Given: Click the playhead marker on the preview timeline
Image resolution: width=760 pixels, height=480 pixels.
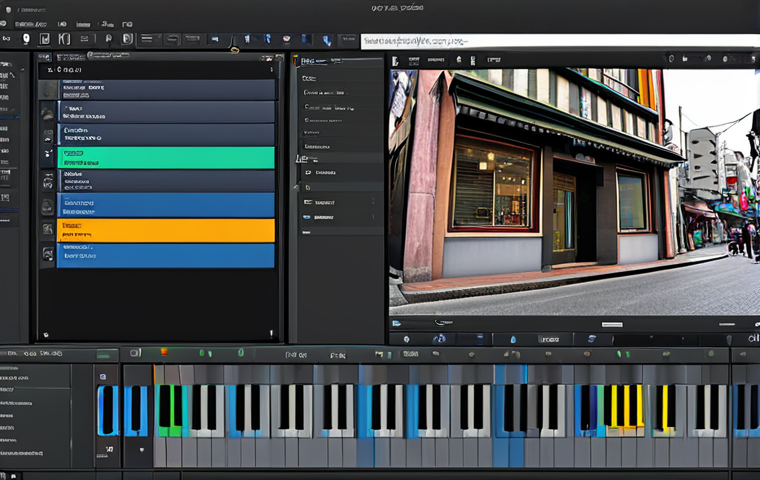Looking at the screenshot, I should pyautogui.click(x=729, y=340).
